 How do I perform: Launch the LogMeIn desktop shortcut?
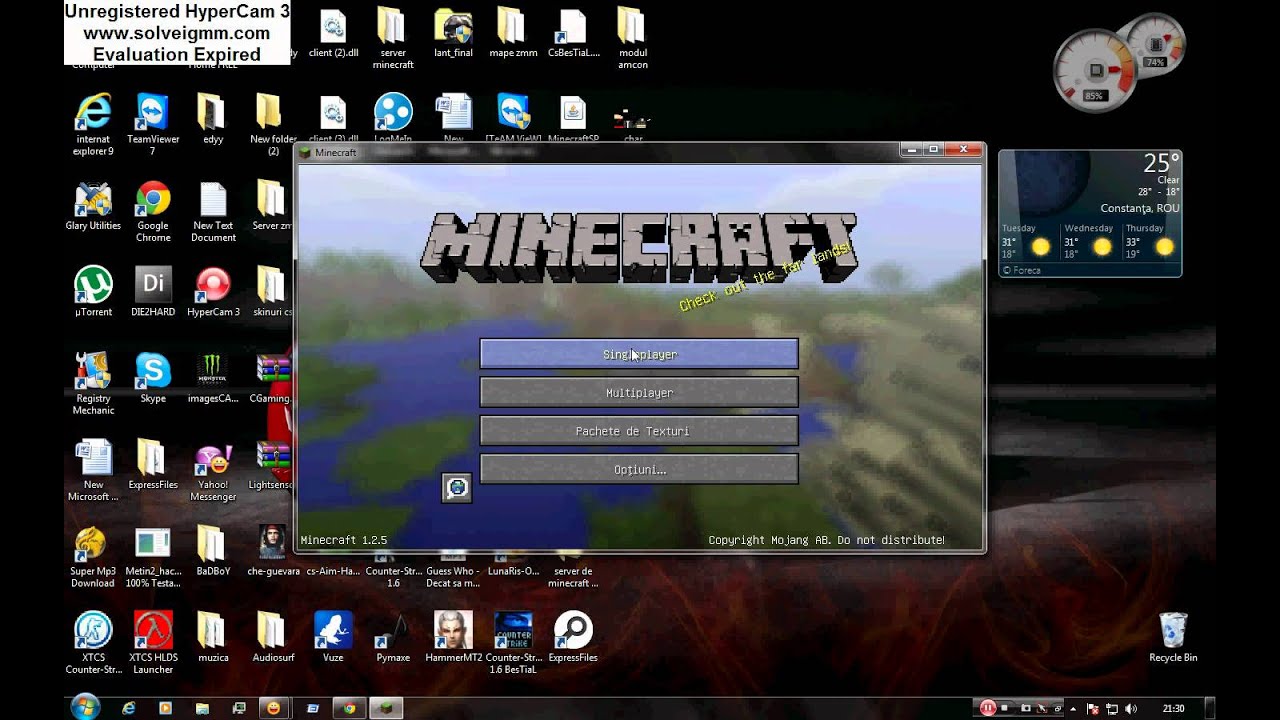coord(393,118)
